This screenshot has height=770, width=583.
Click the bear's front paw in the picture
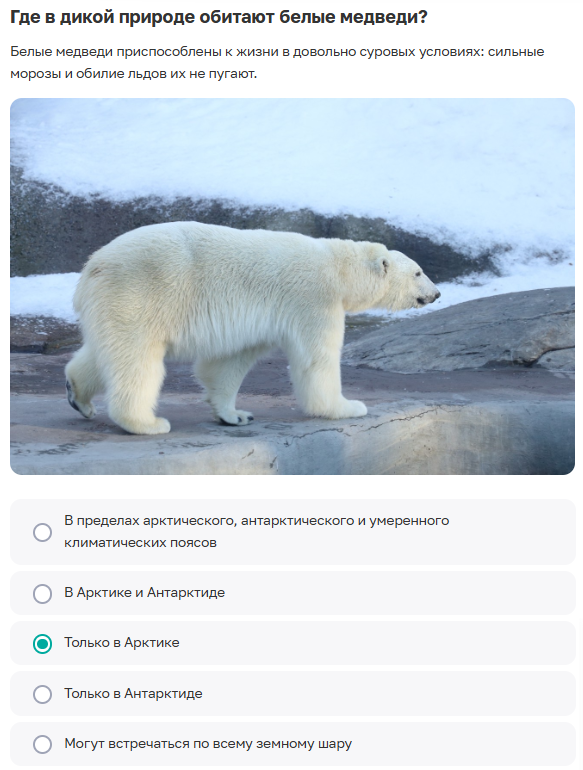tap(236, 416)
